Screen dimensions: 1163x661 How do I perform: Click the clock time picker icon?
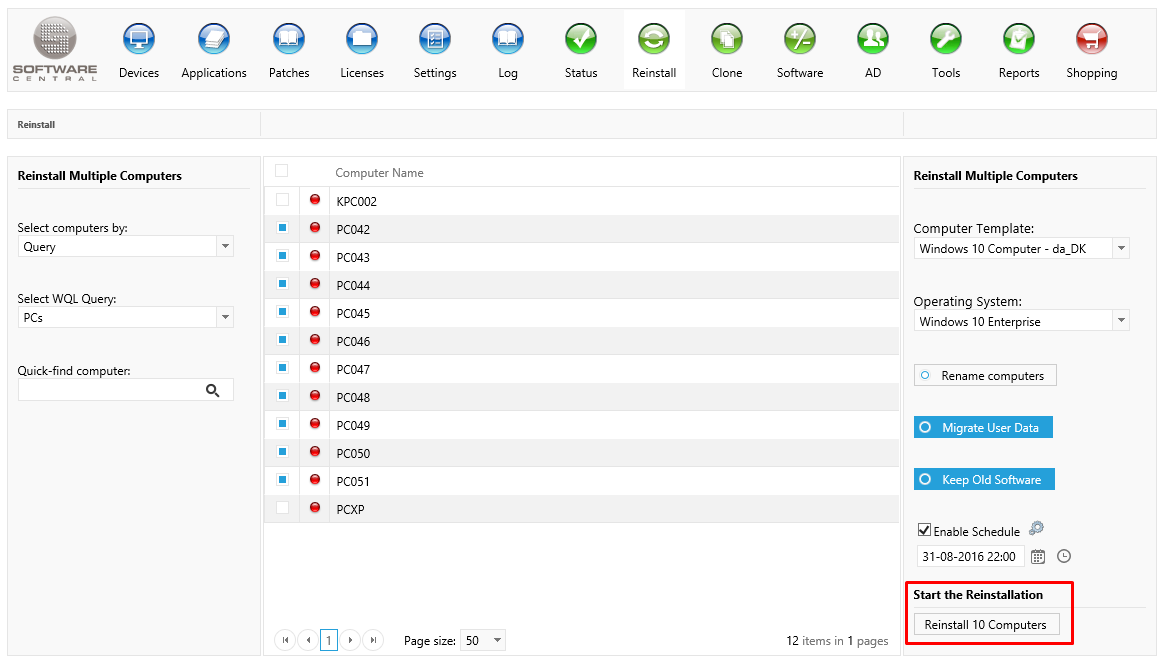pos(1064,556)
